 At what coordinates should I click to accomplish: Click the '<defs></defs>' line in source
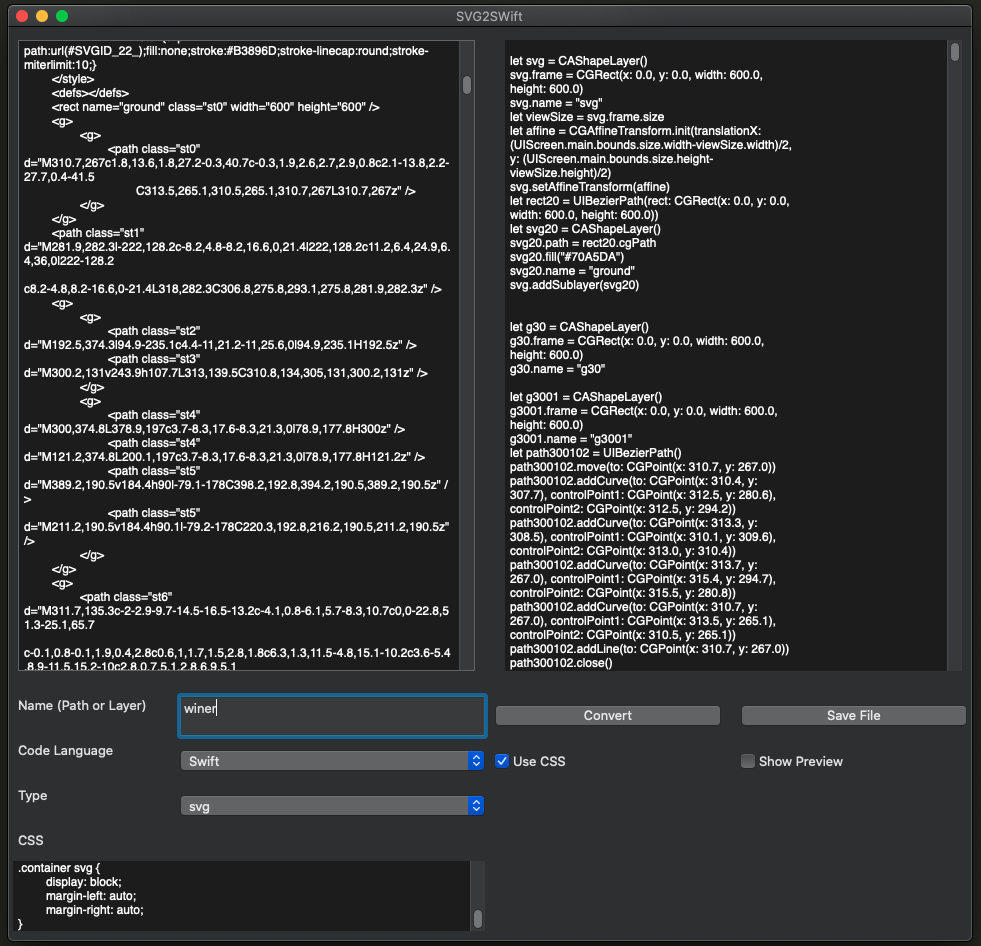point(90,93)
